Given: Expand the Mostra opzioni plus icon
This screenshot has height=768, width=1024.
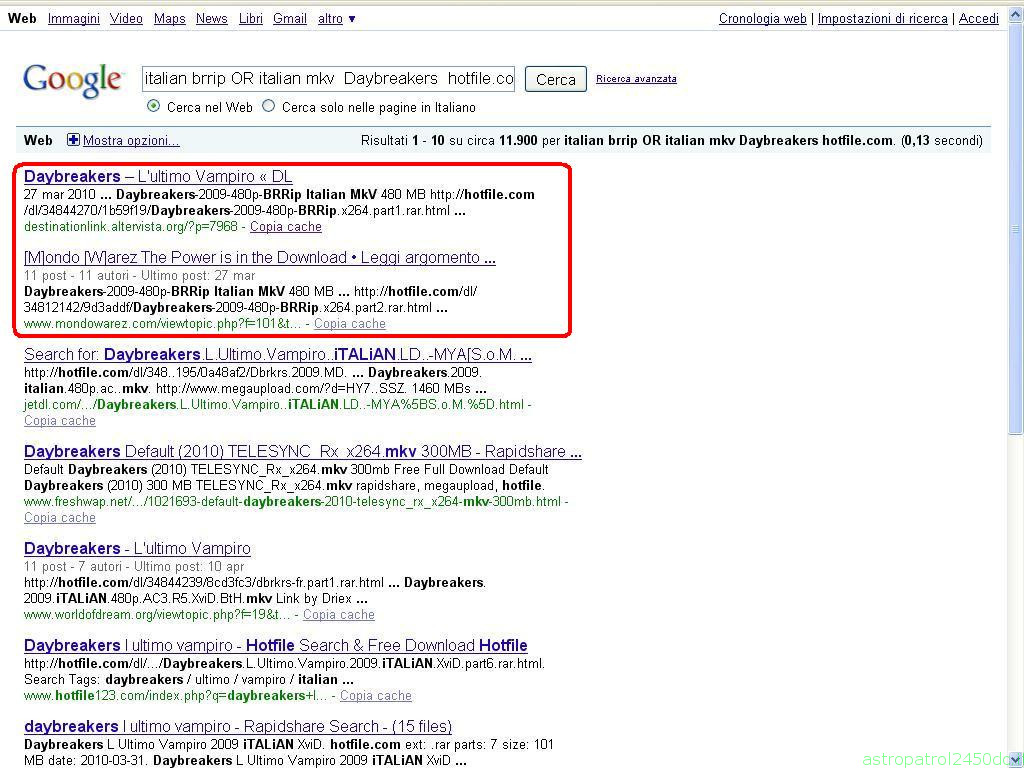Looking at the screenshot, I should click(x=73, y=140).
